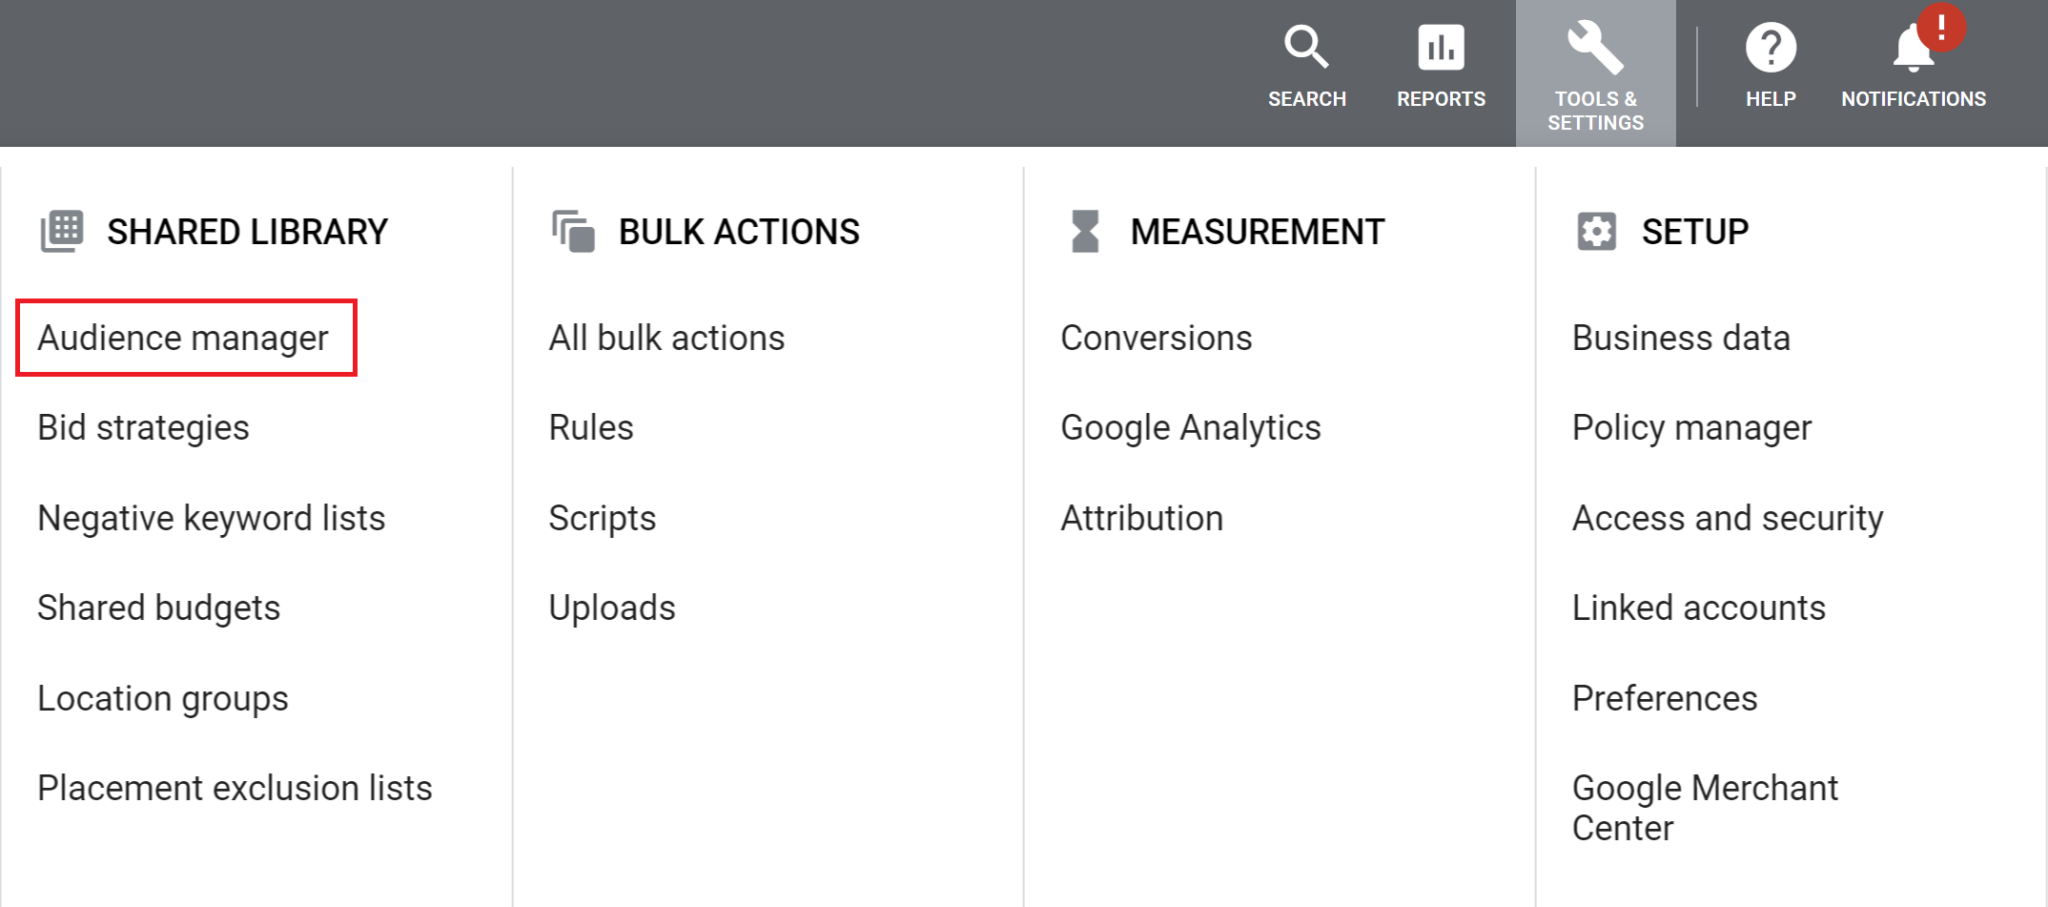Click the Measurement hourglass icon

pos(1083,231)
